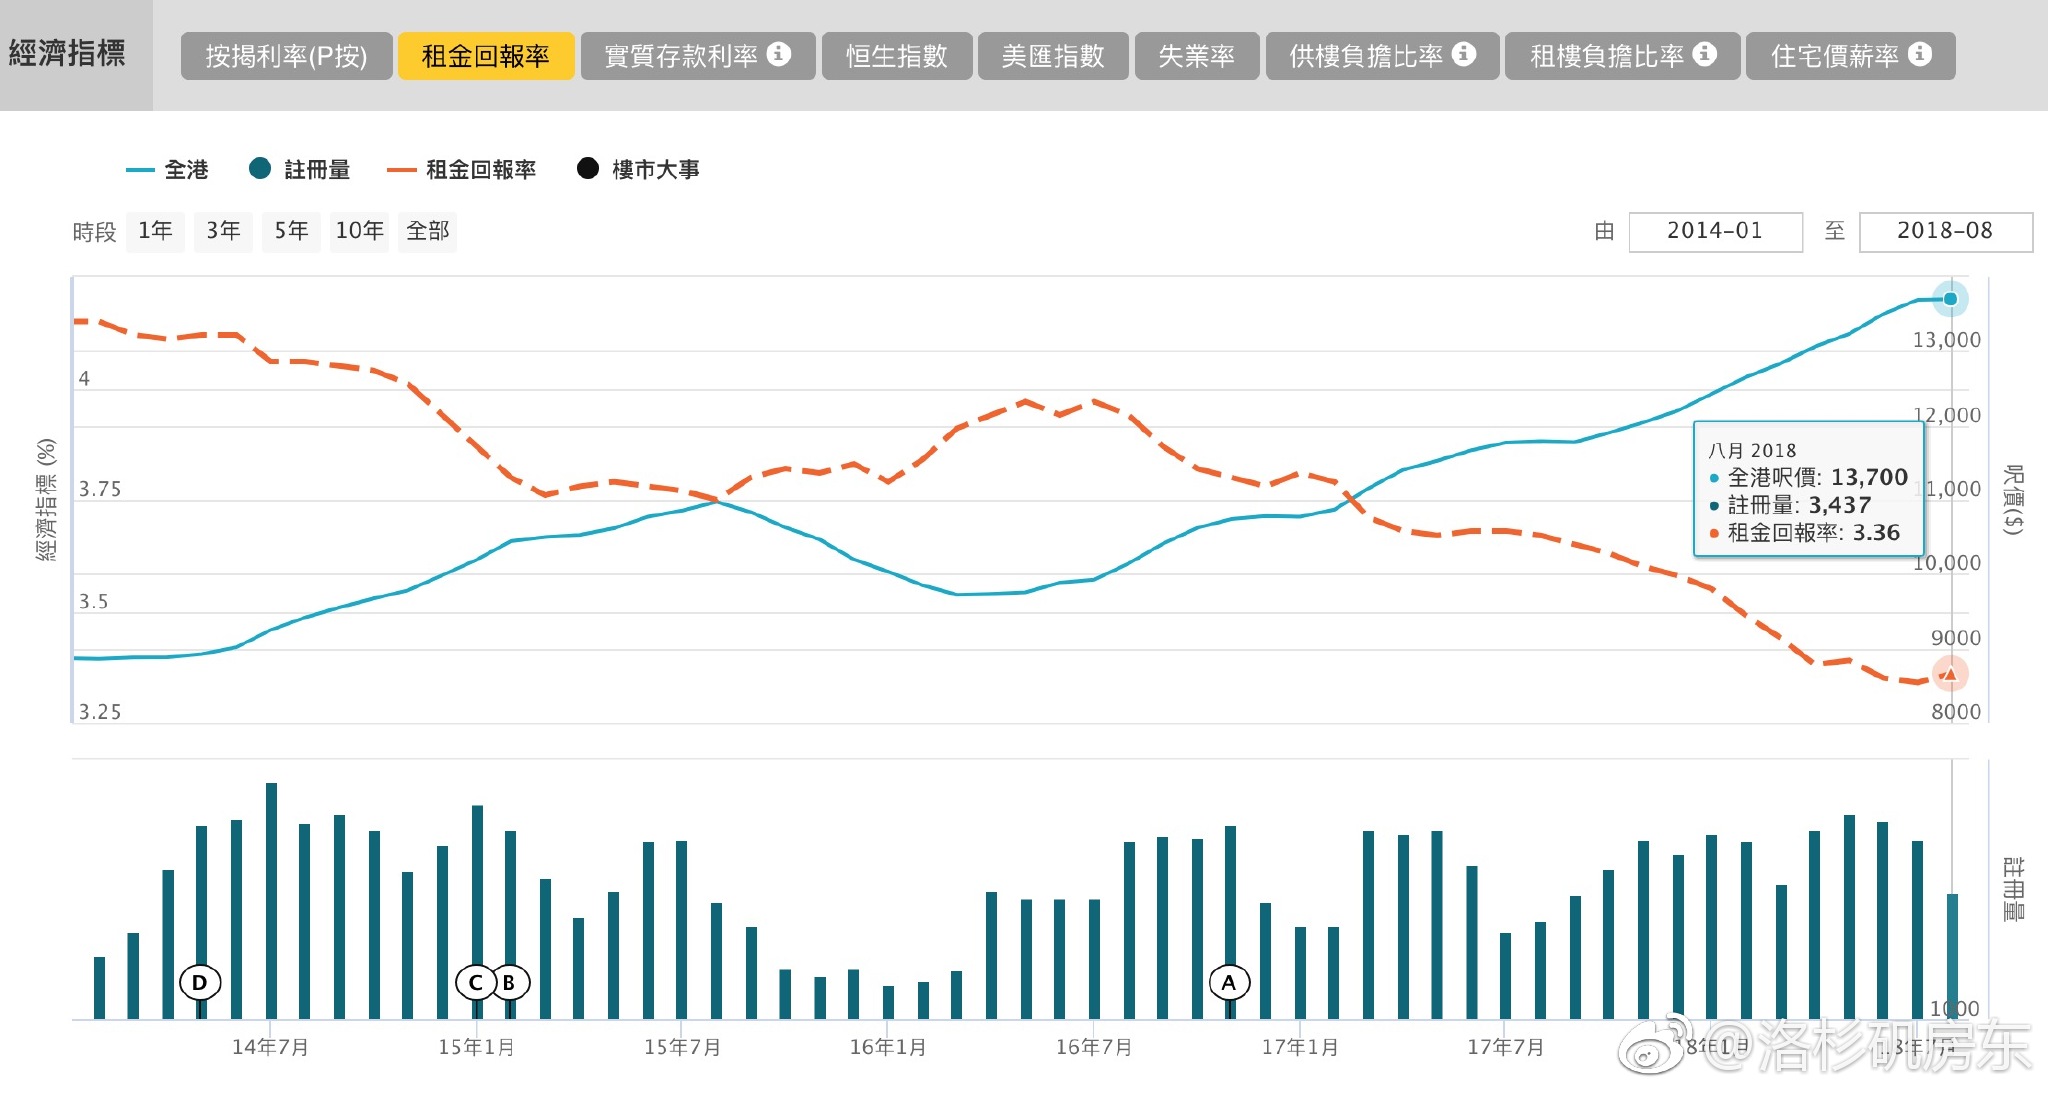
Task: Select the 全部 time period
Action: (x=428, y=231)
